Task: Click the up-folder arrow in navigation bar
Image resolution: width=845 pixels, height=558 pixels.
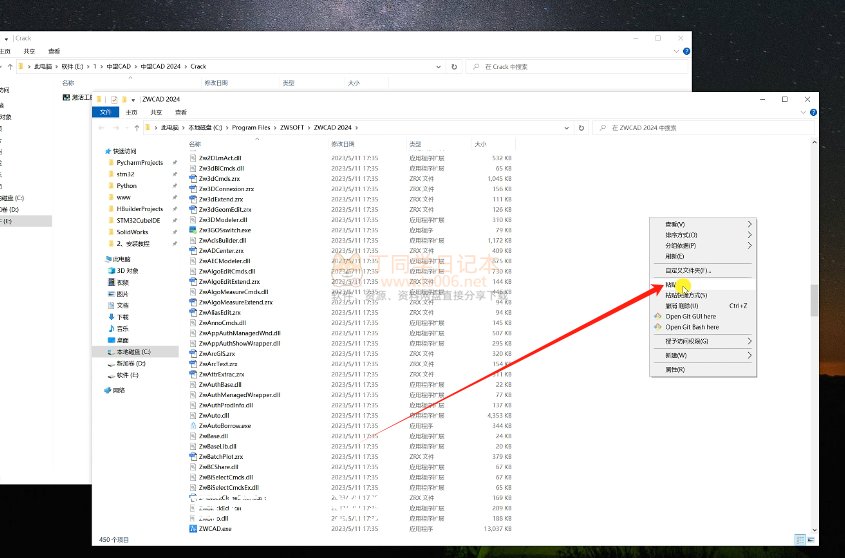Action: 136,128
